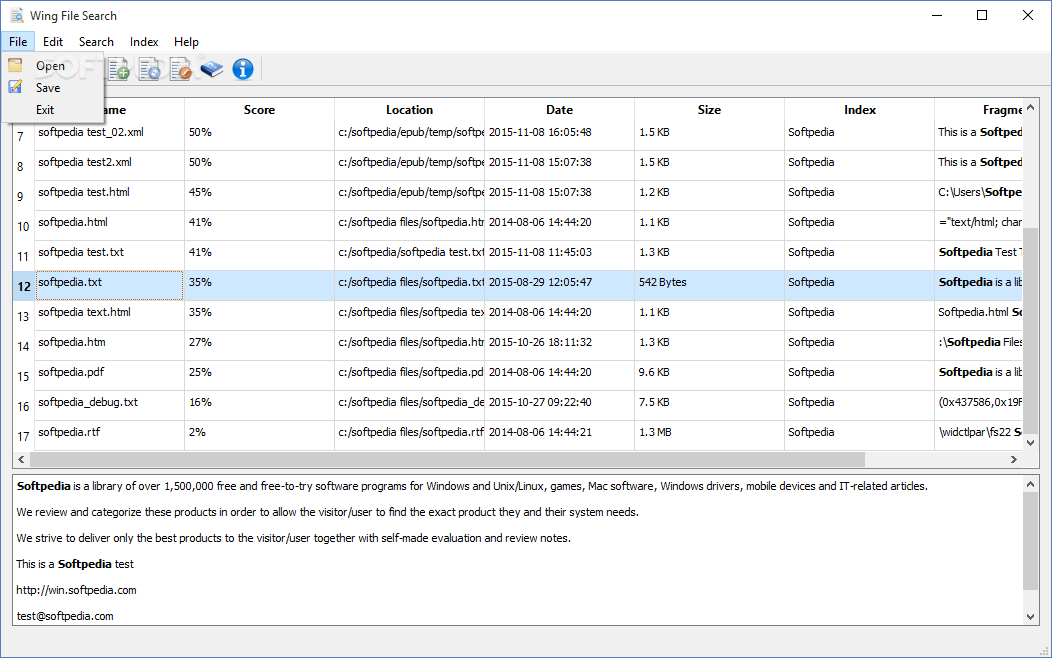This screenshot has height=658, width=1052.
Task: Select row header number 12
Action: [23, 286]
